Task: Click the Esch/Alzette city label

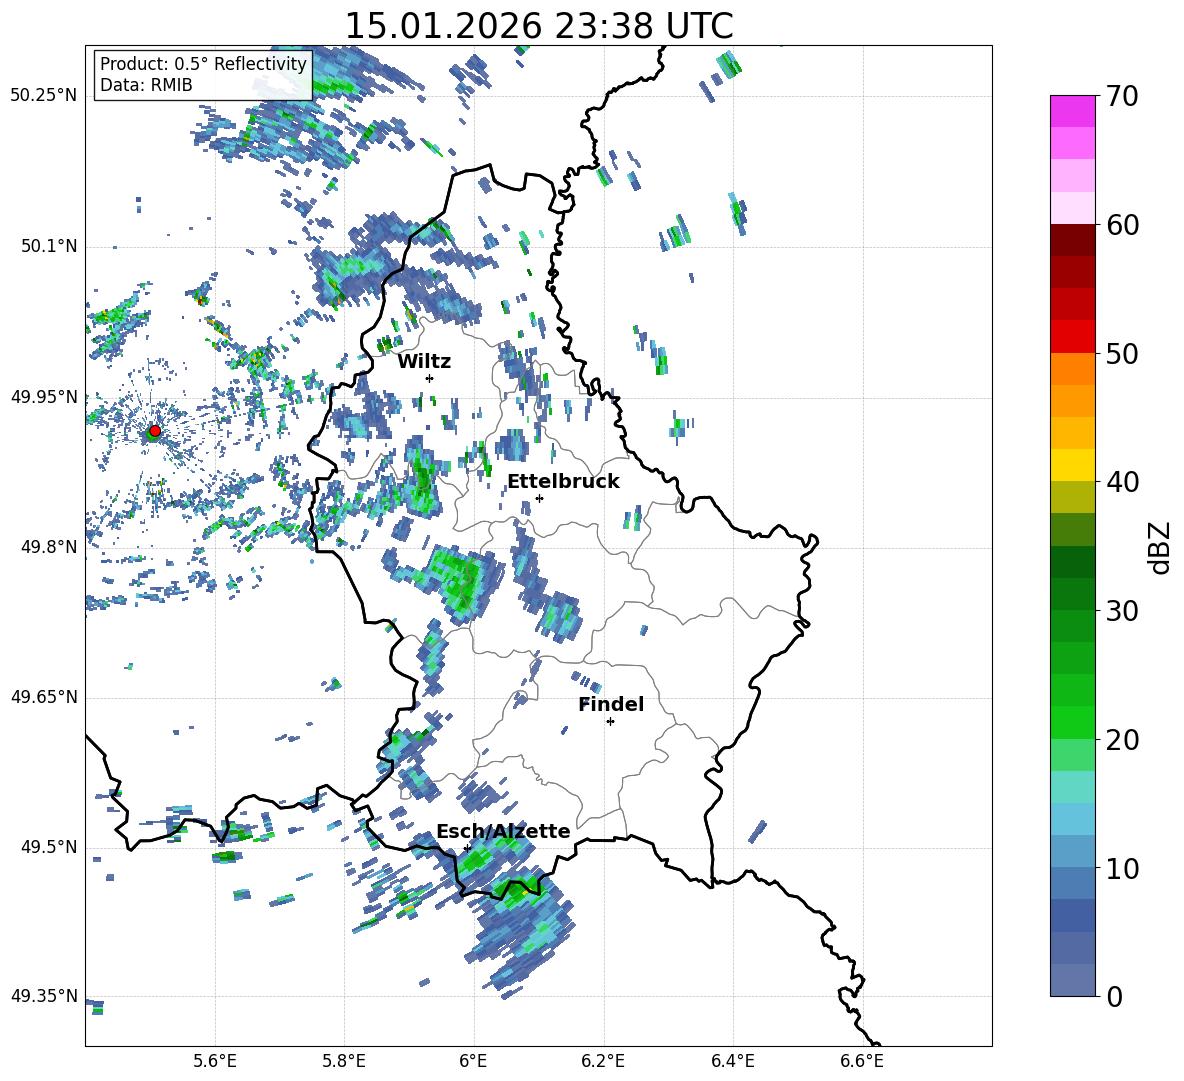Action: click(x=503, y=831)
